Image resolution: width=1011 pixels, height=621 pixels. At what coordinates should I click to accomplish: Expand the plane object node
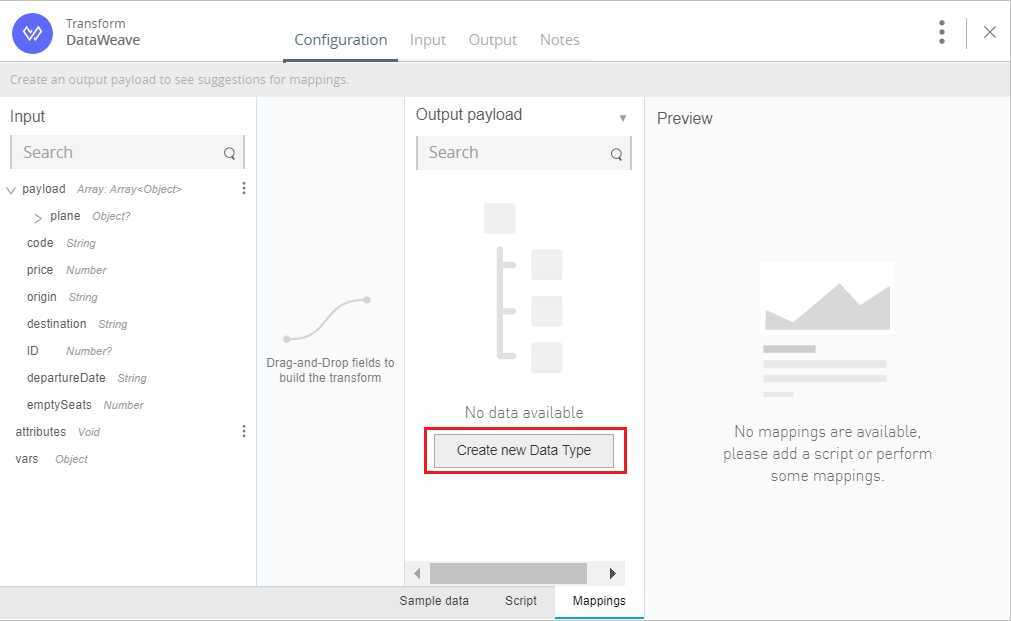point(37,218)
